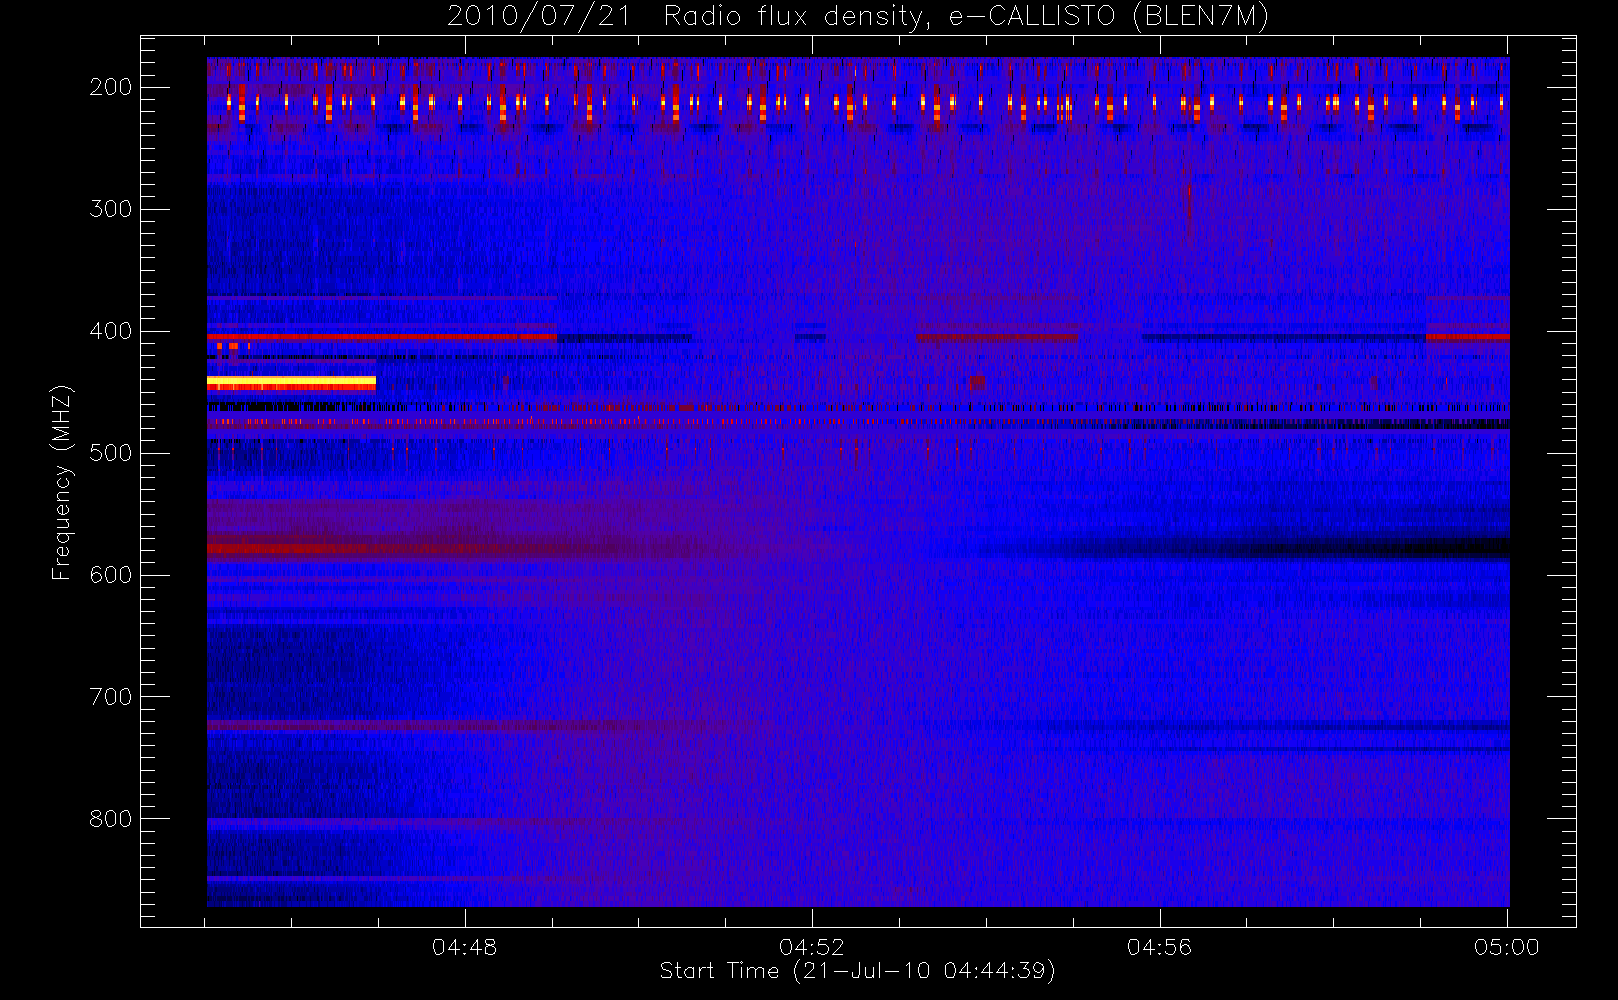1618x1000 pixels.
Task: Click the 400 frequency tick label
Action: pos(111,331)
